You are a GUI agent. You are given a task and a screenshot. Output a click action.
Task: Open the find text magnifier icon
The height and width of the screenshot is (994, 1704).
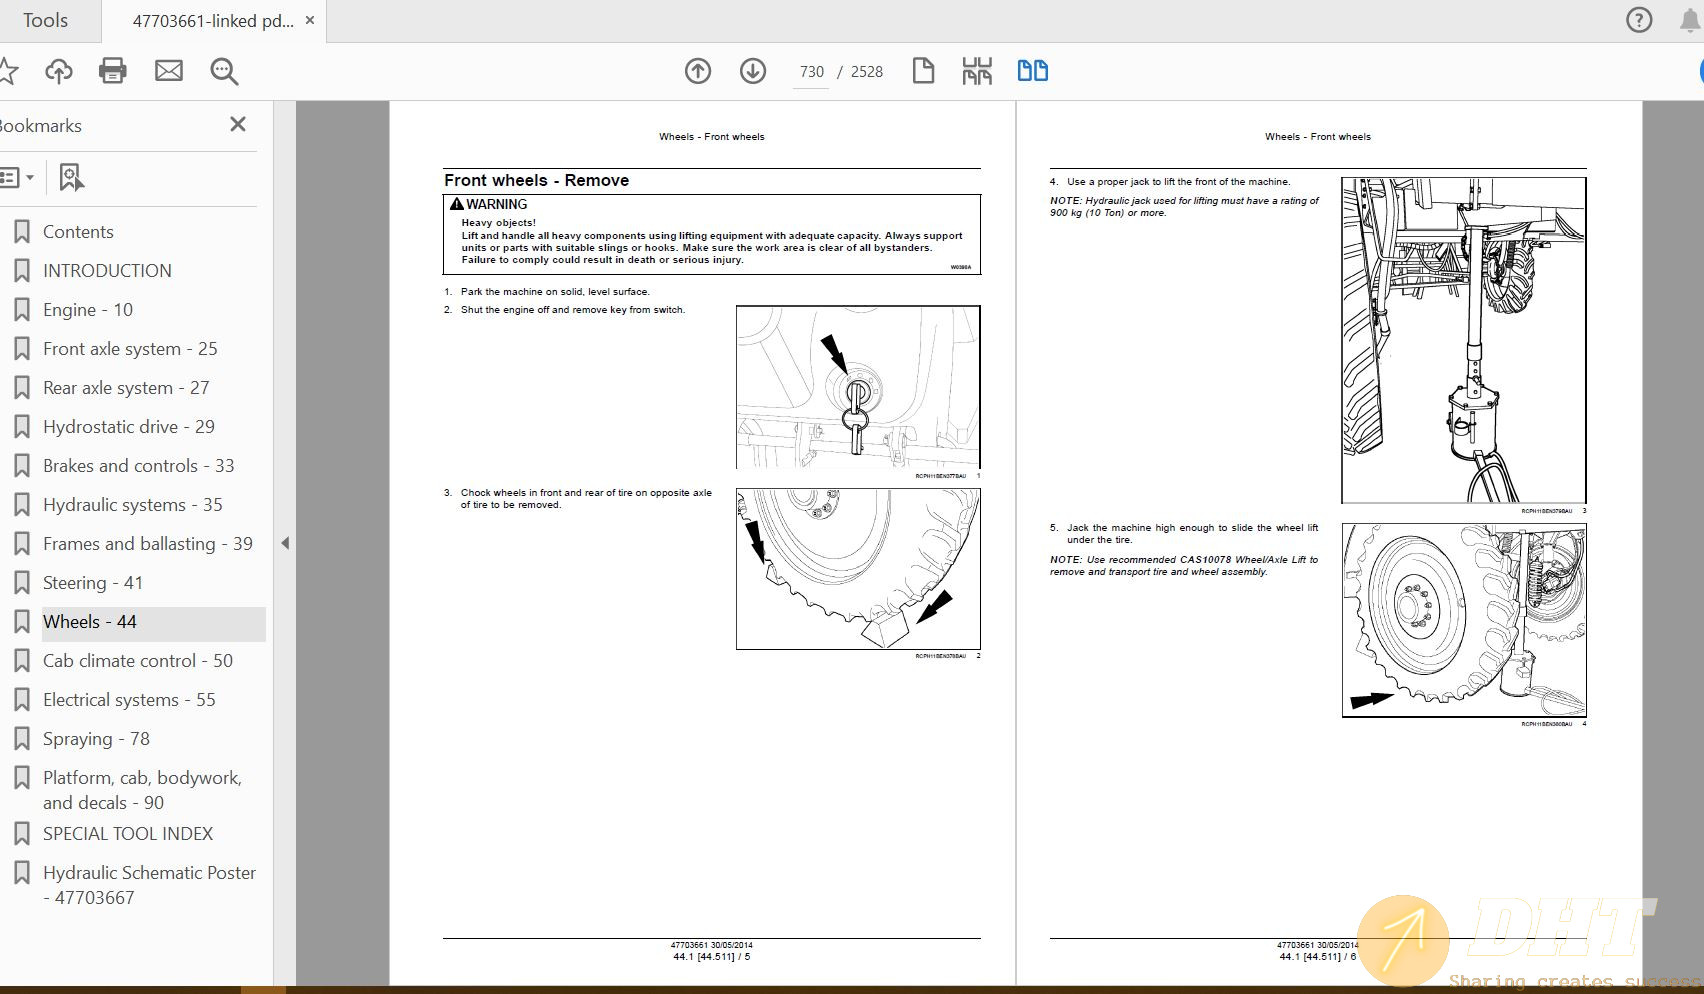coord(224,71)
